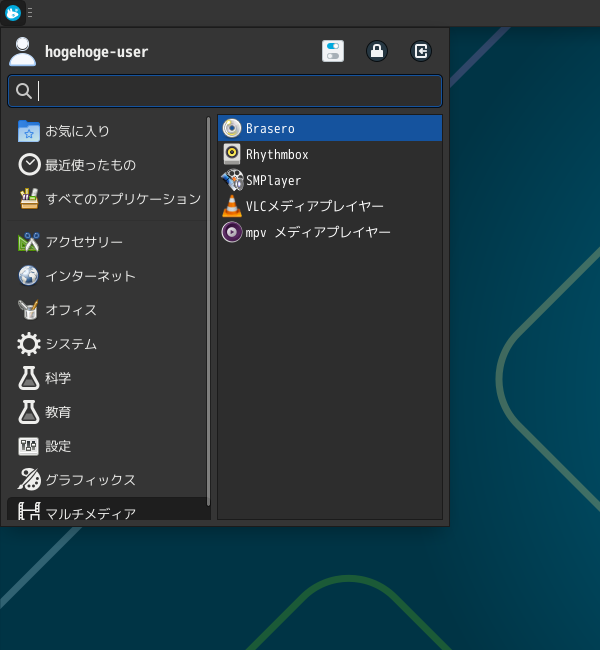Open the オフィス category
The height and width of the screenshot is (650, 600).
click(x=71, y=310)
